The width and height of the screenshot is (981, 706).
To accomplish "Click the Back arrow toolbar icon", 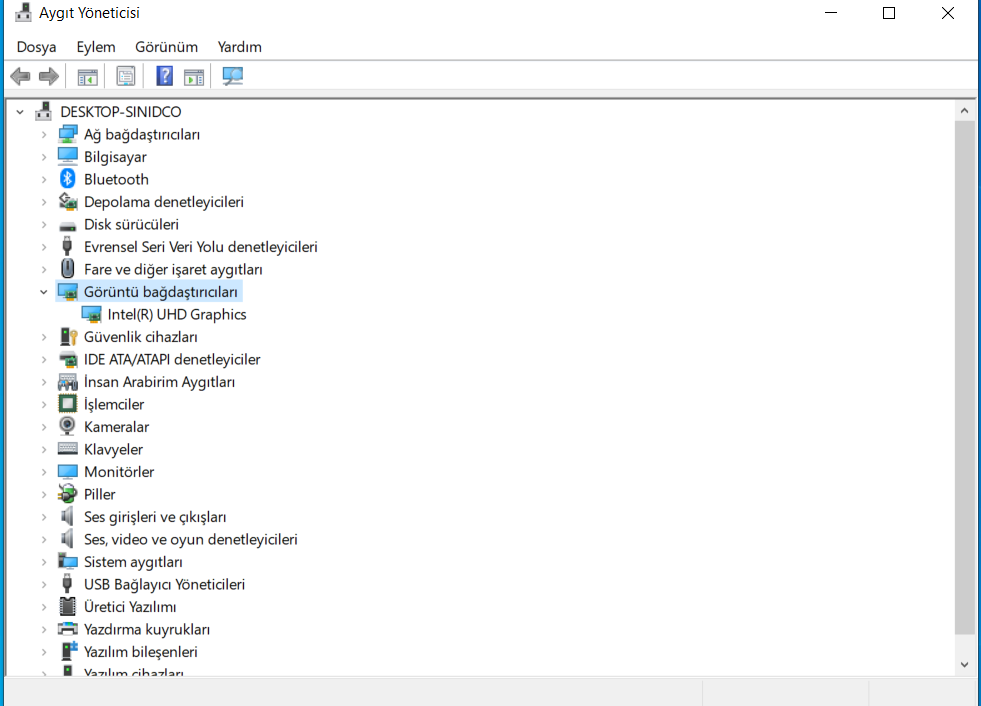I will (x=20, y=76).
